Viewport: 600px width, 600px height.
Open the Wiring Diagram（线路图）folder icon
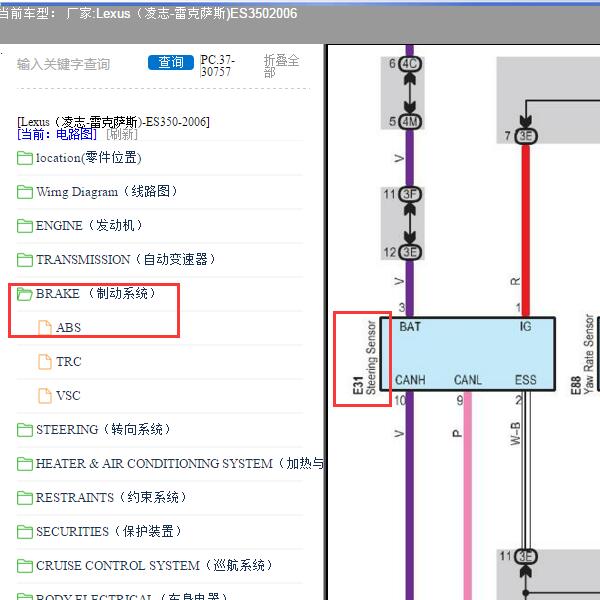pyautogui.click(x=25, y=192)
